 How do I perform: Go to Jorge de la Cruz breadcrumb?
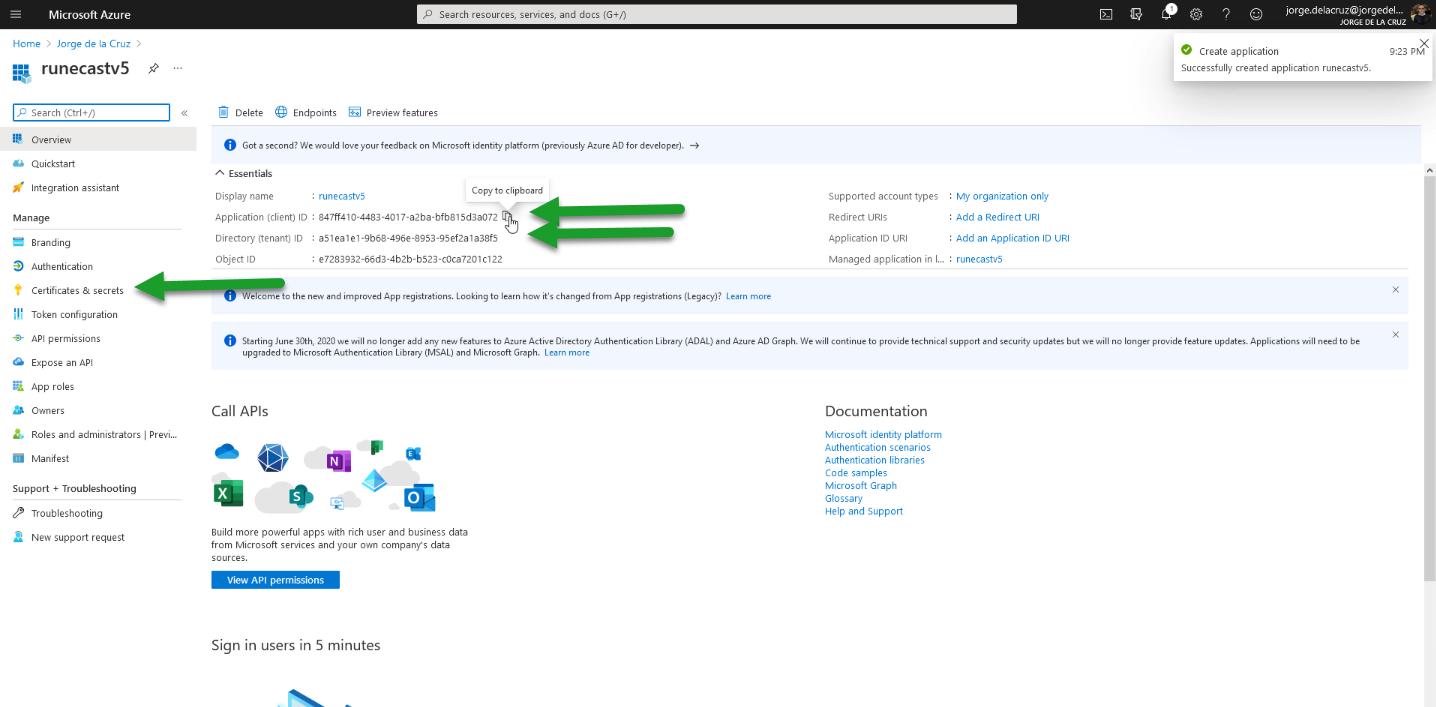(95, 44)
